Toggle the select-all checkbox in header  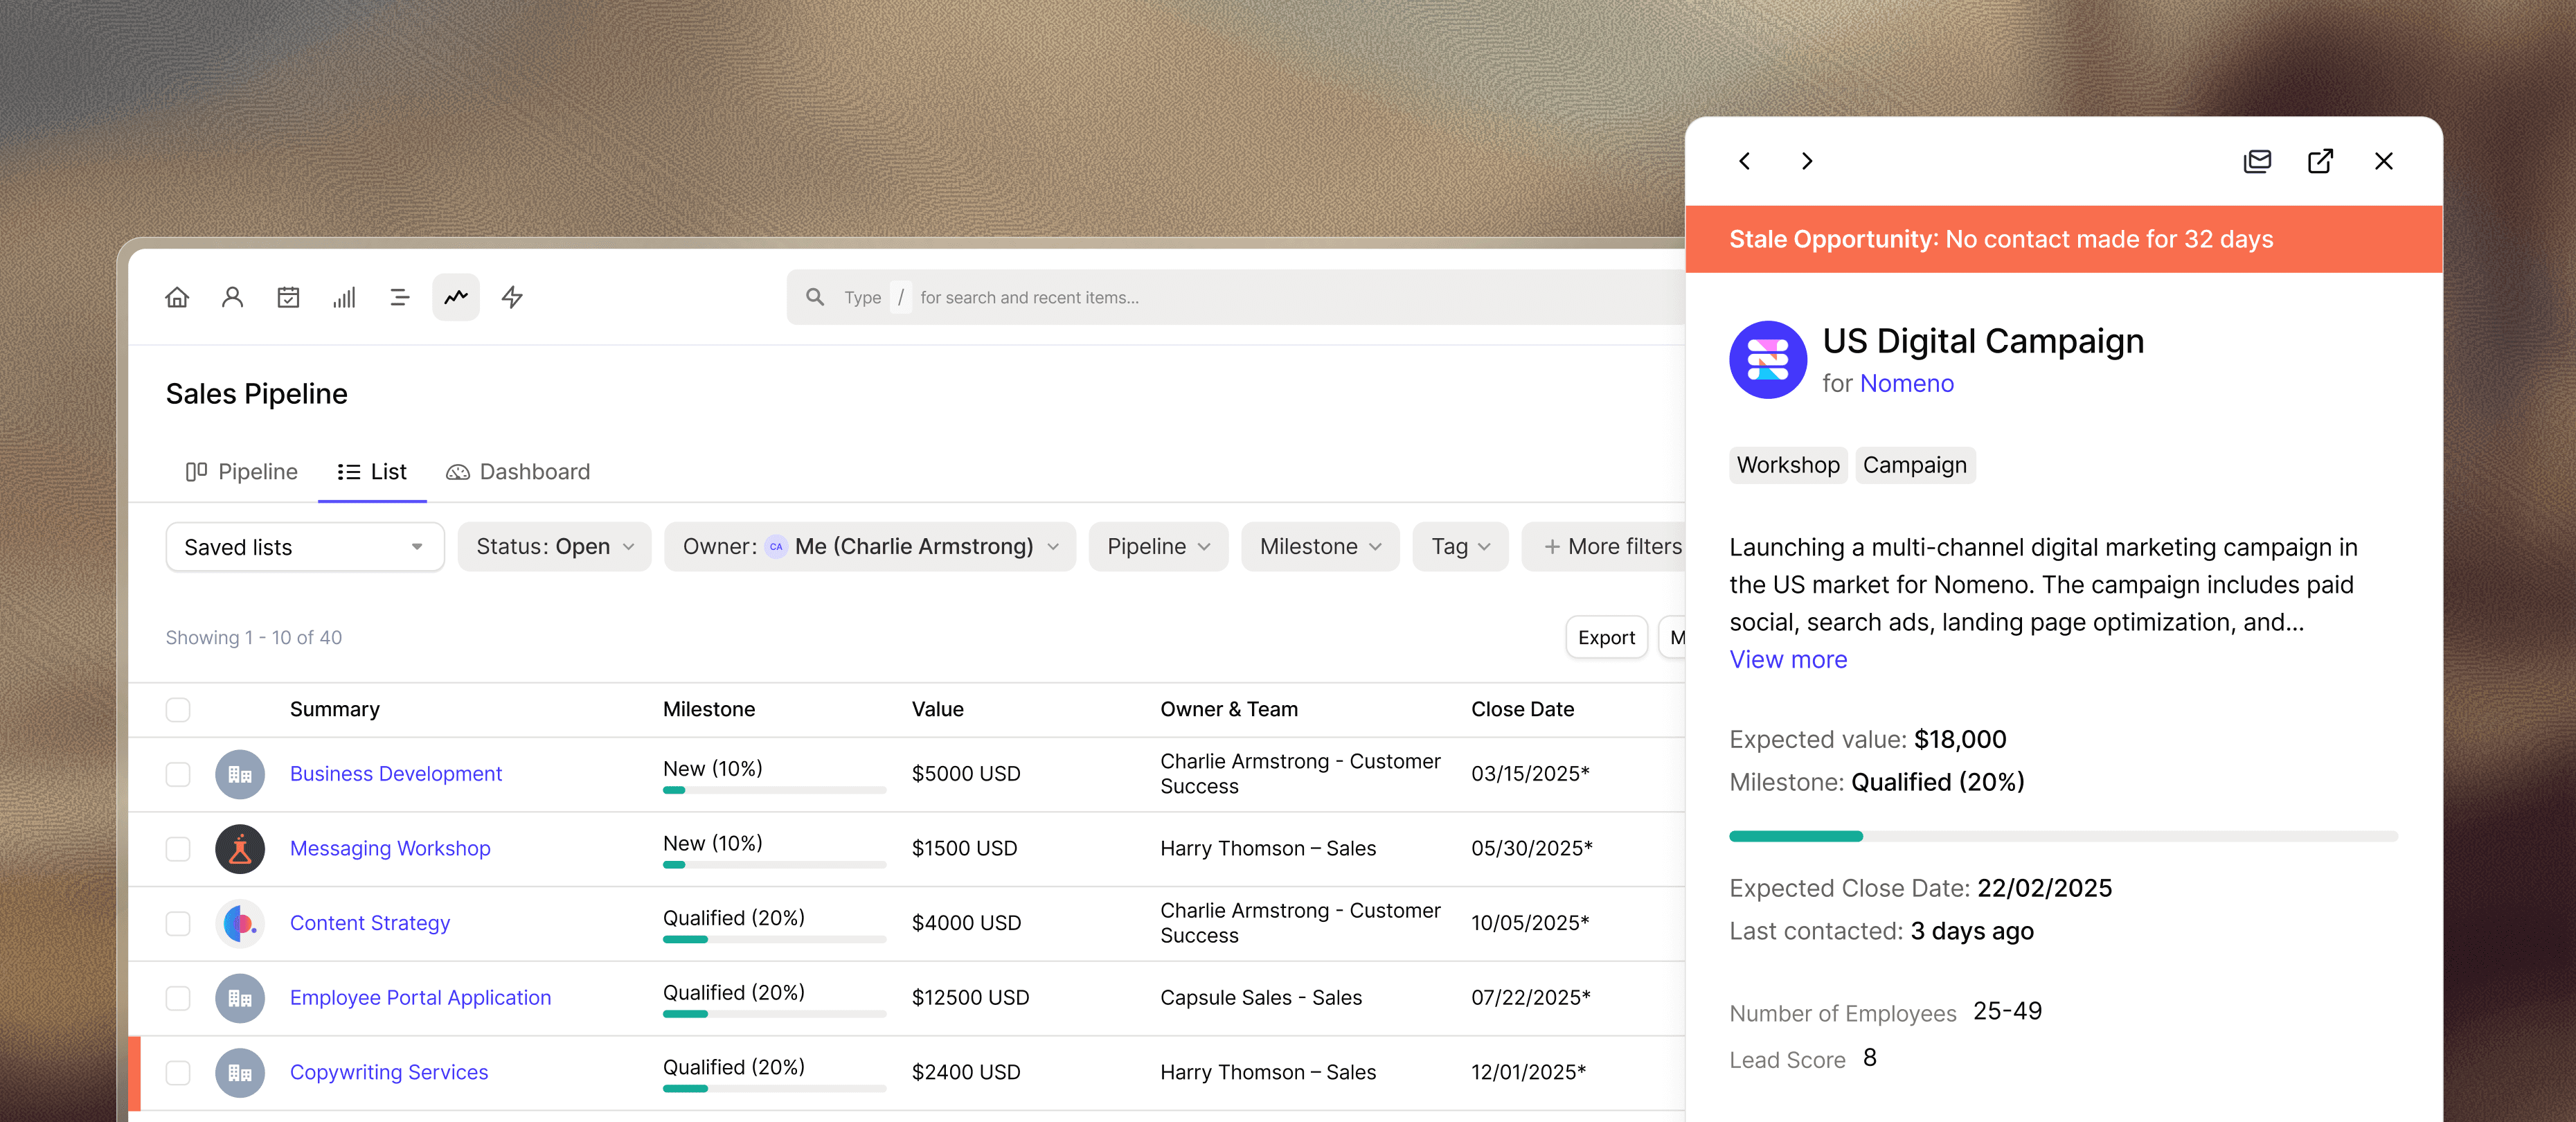pos(178,709)
